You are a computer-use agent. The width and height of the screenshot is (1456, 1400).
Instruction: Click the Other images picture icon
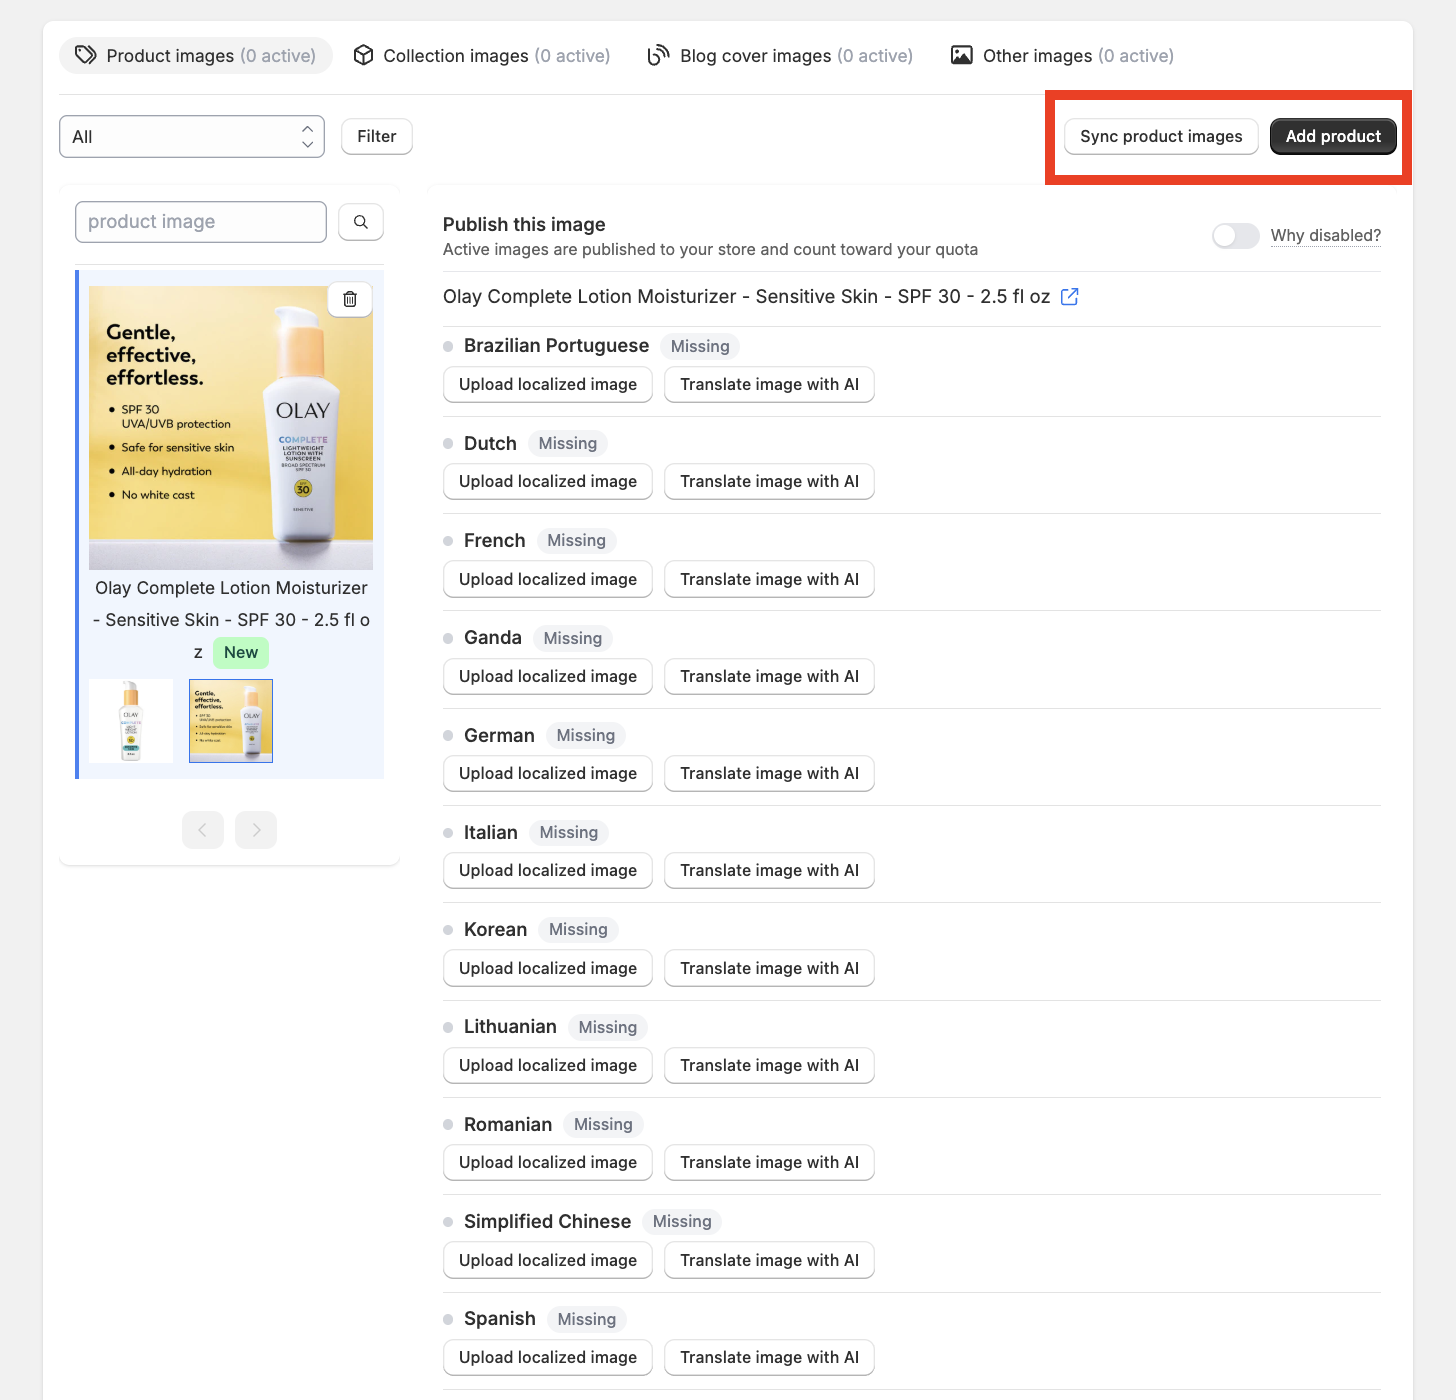[x=962, y=55]
